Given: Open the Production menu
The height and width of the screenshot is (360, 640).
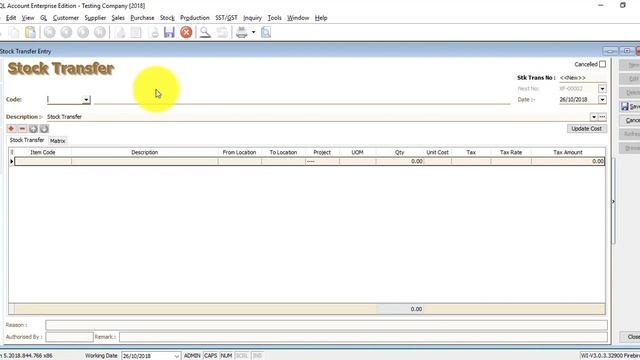Looking at the screenshot, I should click(195, 18).
